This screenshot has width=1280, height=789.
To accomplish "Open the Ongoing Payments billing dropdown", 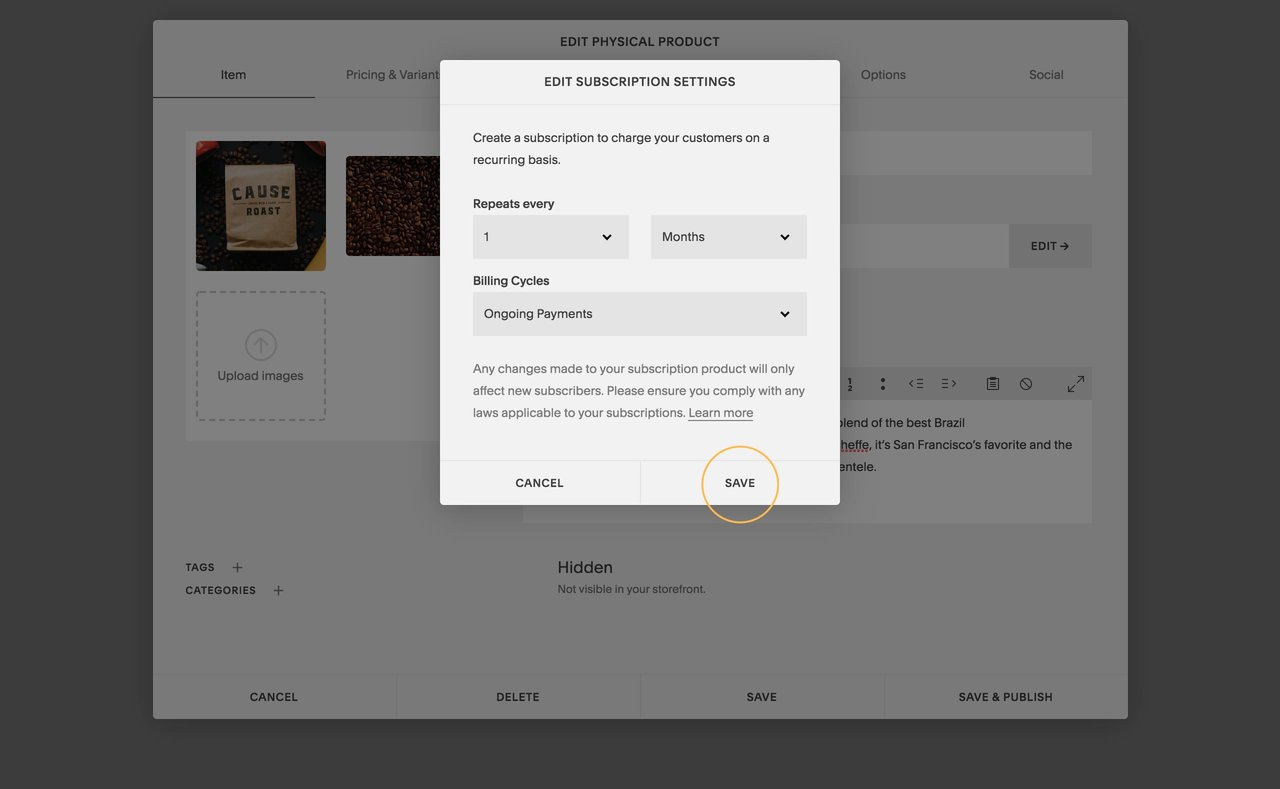I will 639,313.
